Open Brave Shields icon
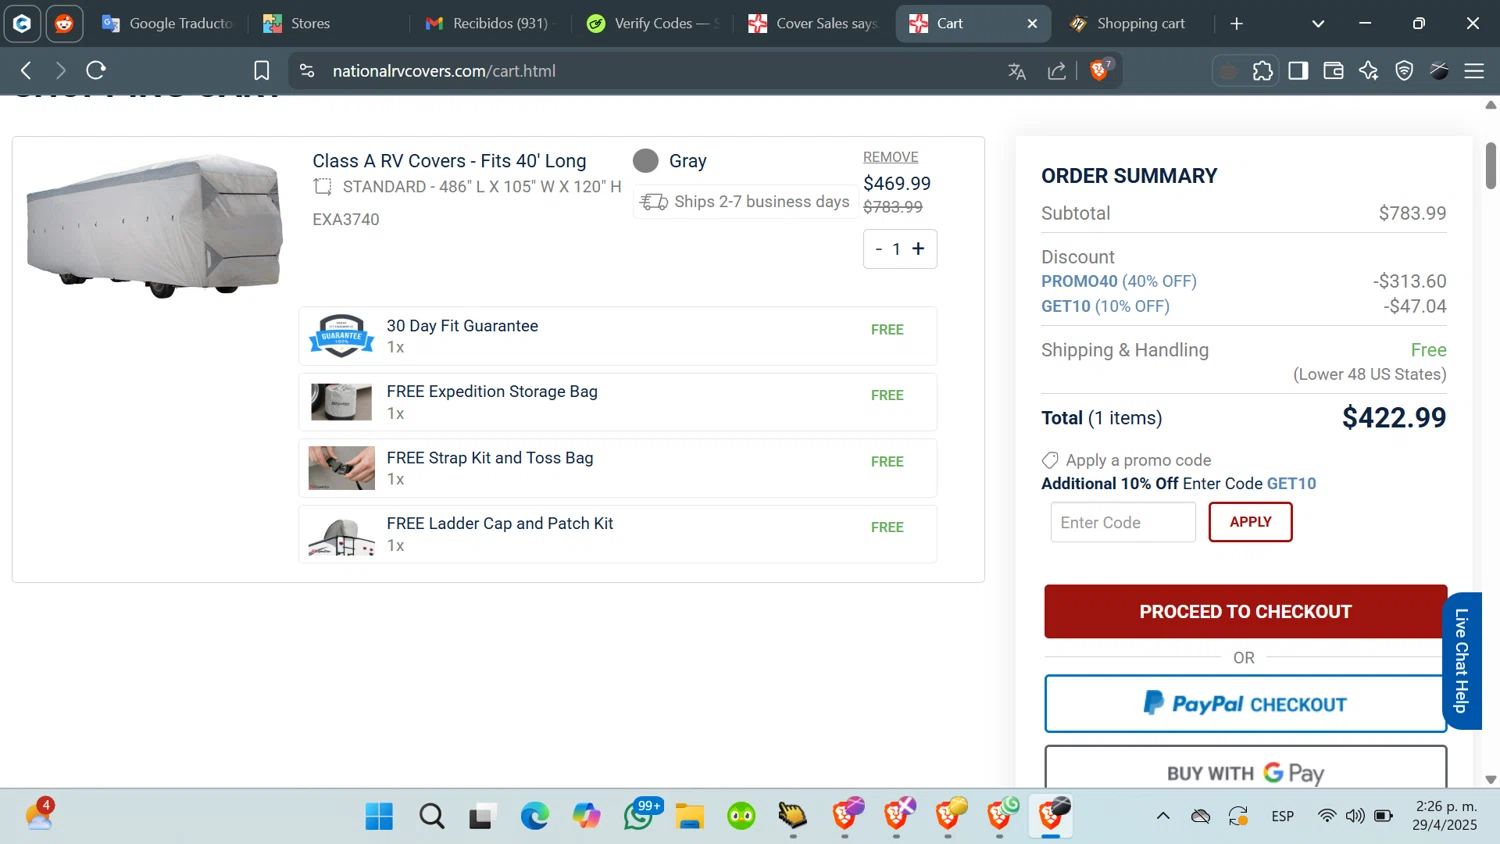The height and width of the screenshot is (844, 1500). pyautogui.click(x=1100, y=70)
